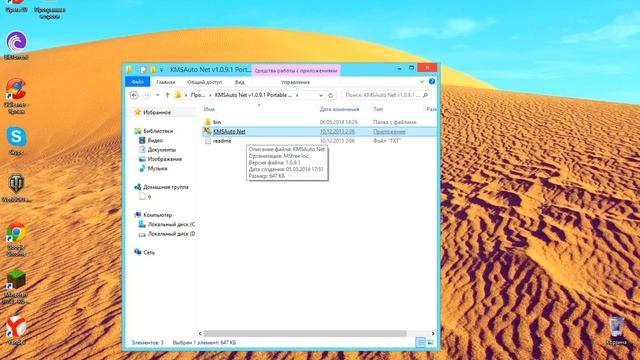Image resolution: width=640 pixels, height=360 pixels.
Task: Sort by Имя column header
Action: click(x=209, y=109)
